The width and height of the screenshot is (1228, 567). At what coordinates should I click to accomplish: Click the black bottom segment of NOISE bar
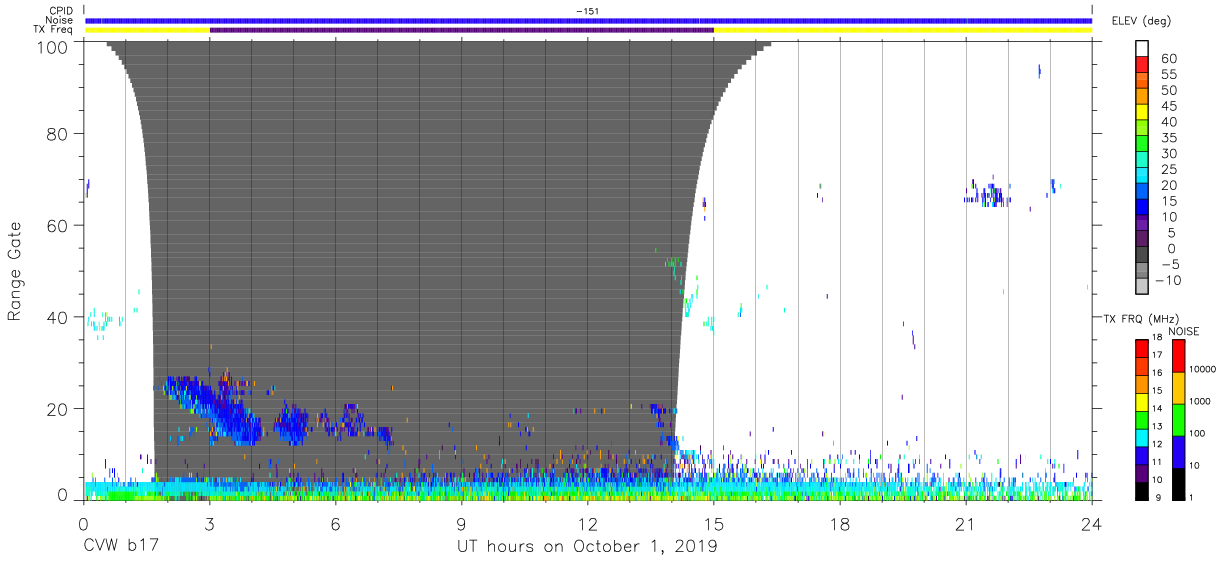click(x=1178, y=483)
